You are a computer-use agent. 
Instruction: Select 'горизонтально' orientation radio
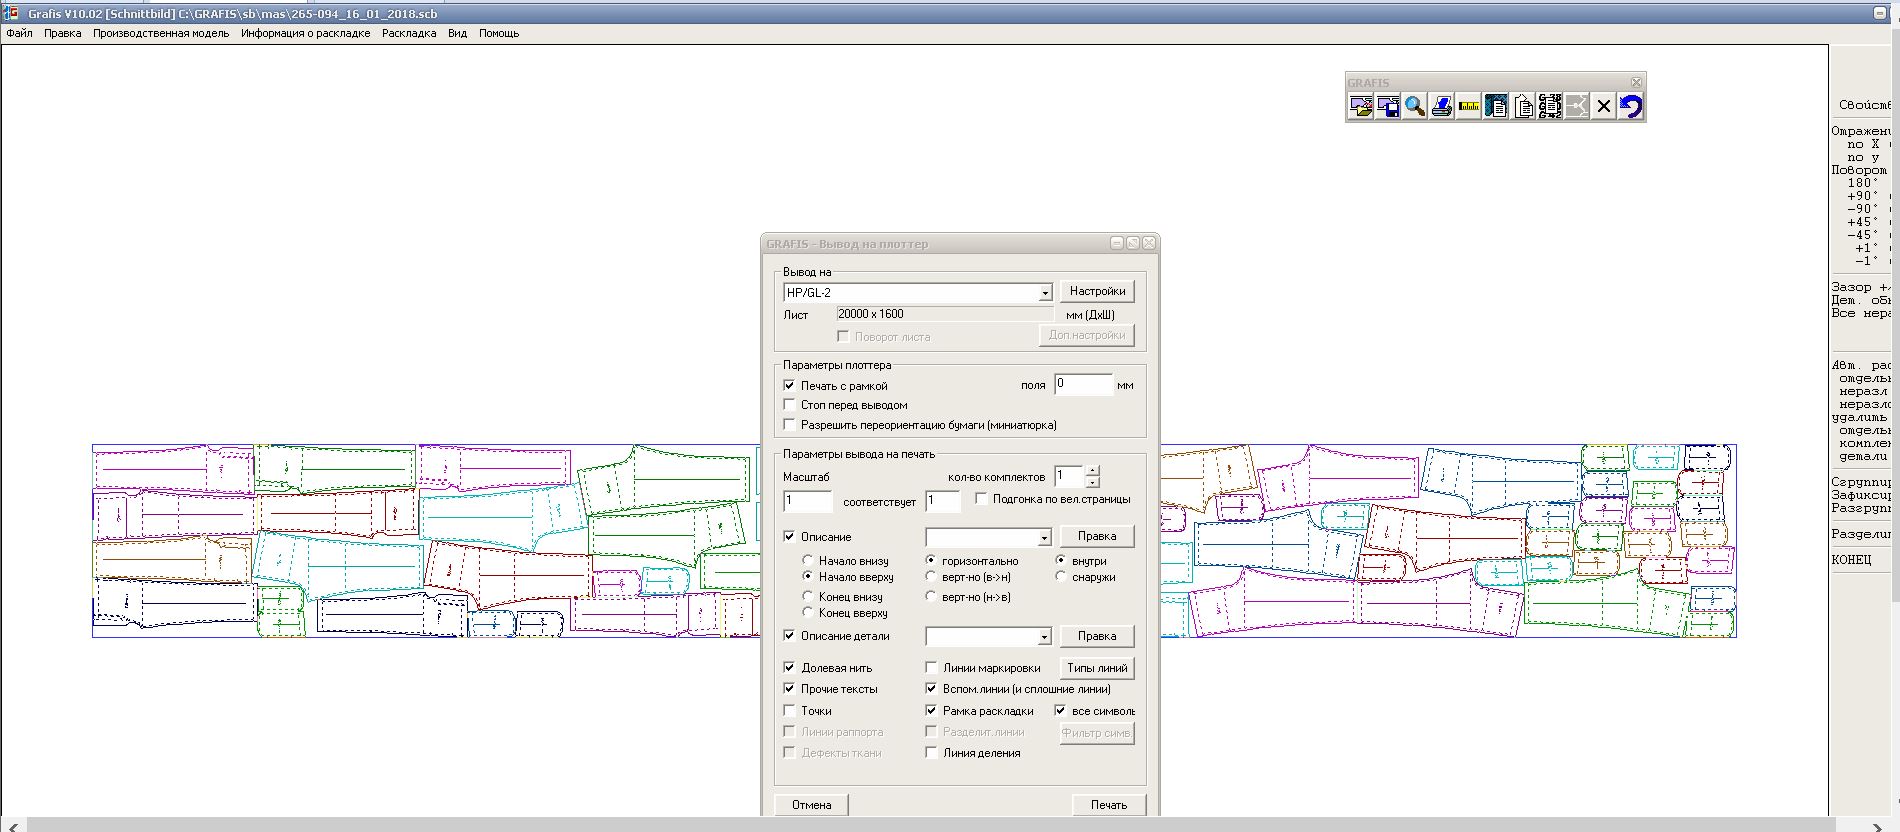[931, 561]
